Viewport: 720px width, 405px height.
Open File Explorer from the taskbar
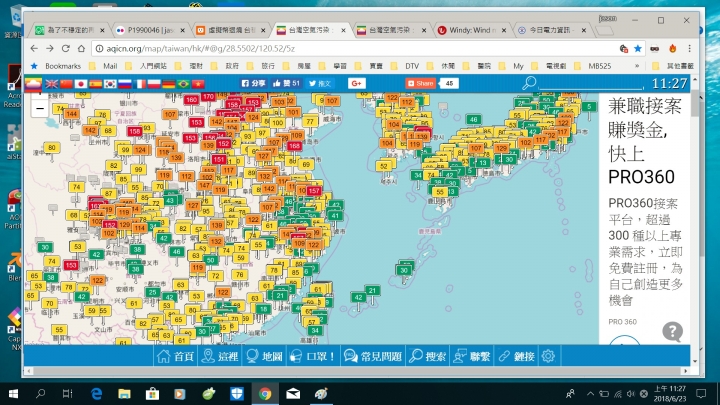[x=124, y=394]
